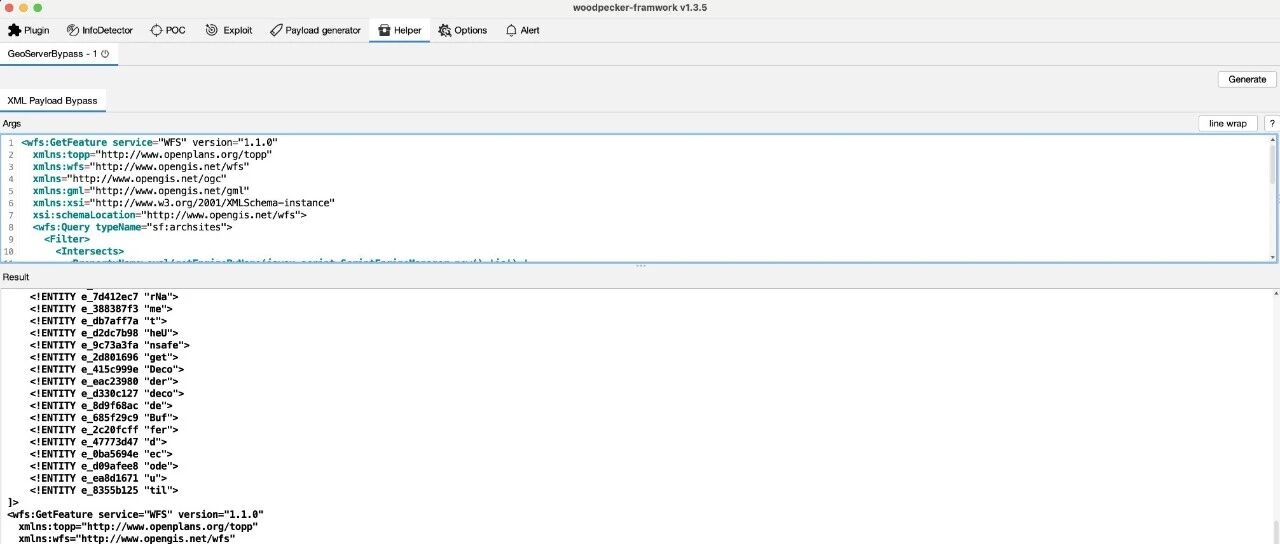The height and width of the screenshot is (544, 1280).
Task: Open the Plugin tab
Action: 28,30
